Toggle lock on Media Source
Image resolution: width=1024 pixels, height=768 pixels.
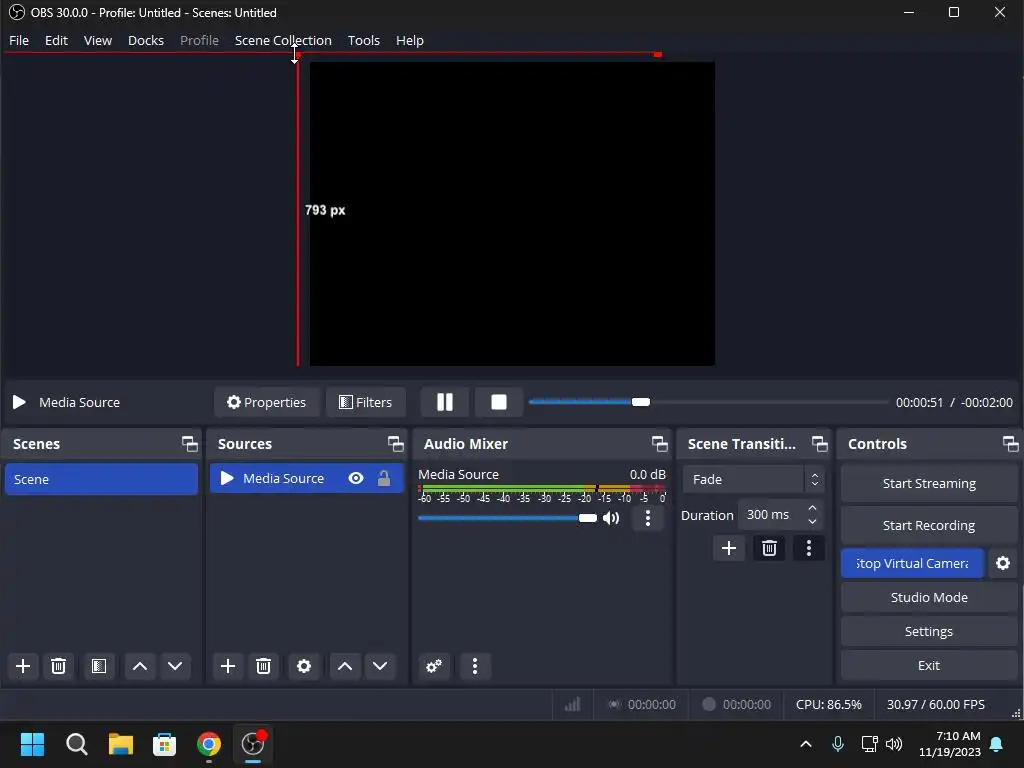[x=384, y=479]
